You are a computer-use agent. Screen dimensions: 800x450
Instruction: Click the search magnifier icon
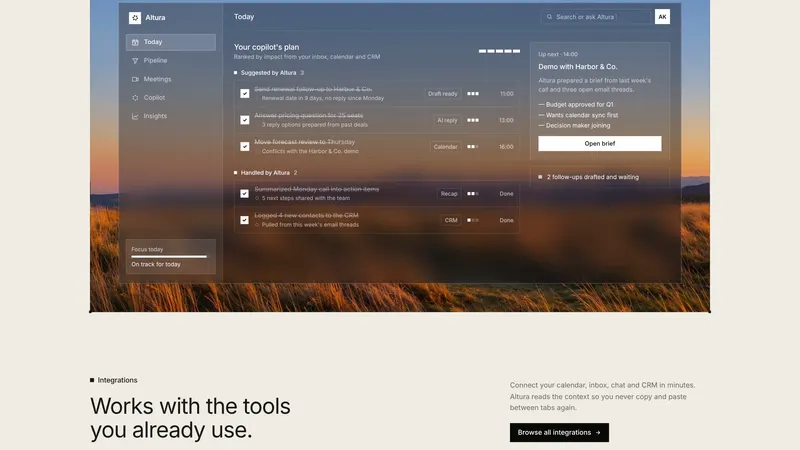click(x=549, y=17)
